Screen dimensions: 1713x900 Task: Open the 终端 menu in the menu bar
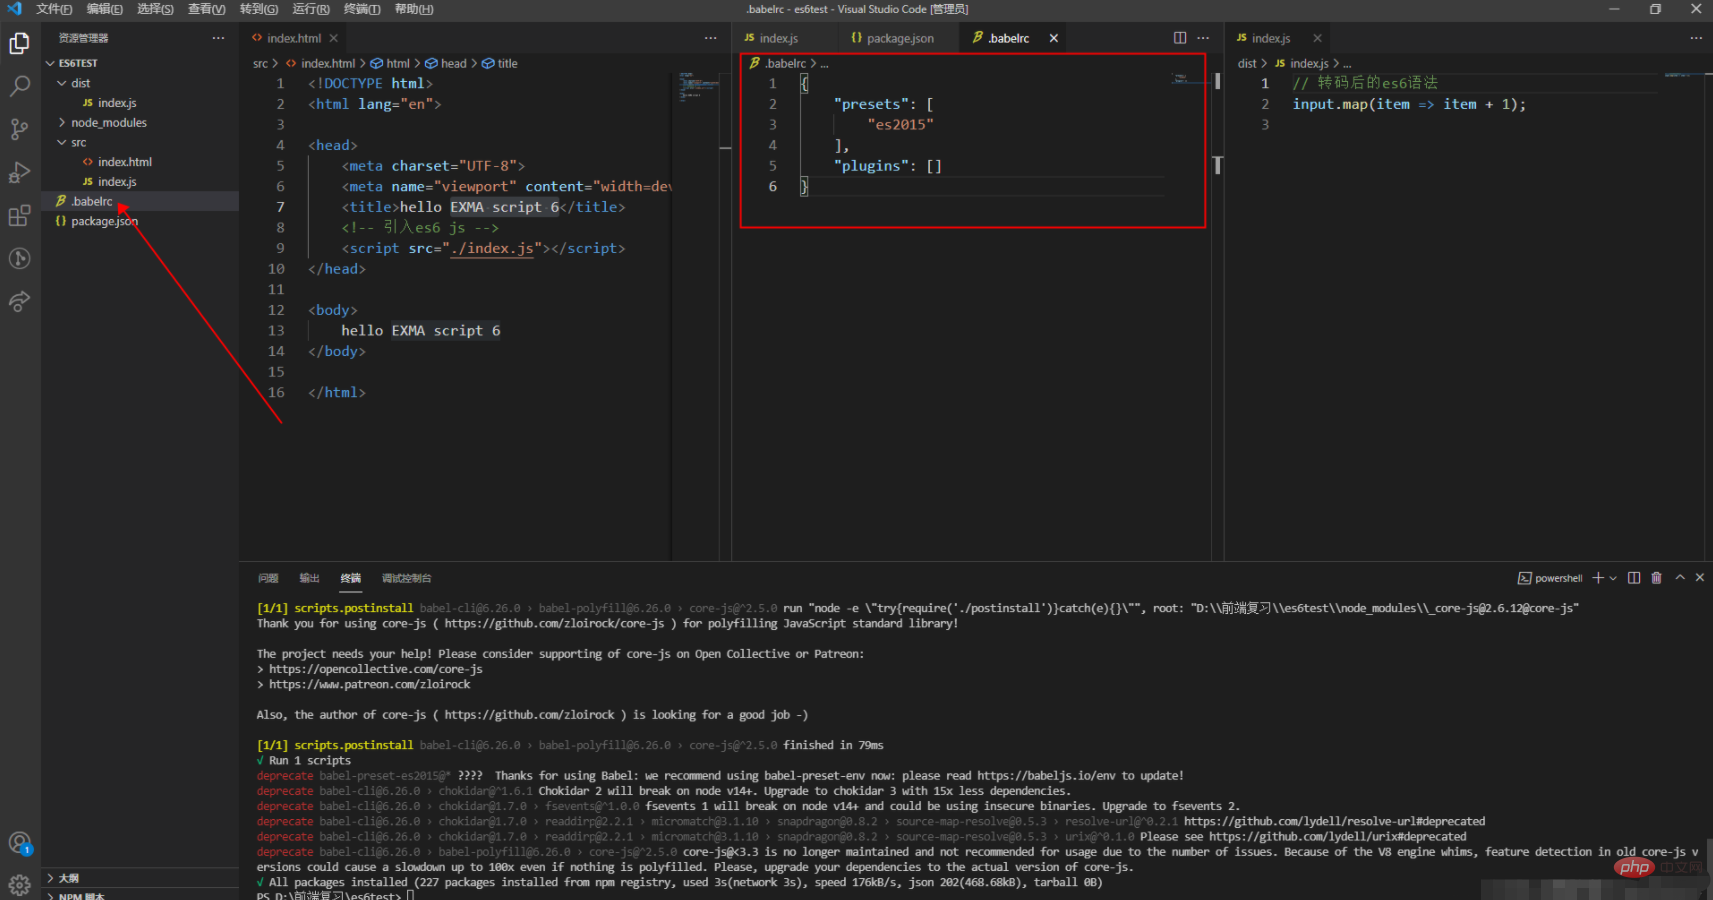point(361,9)
